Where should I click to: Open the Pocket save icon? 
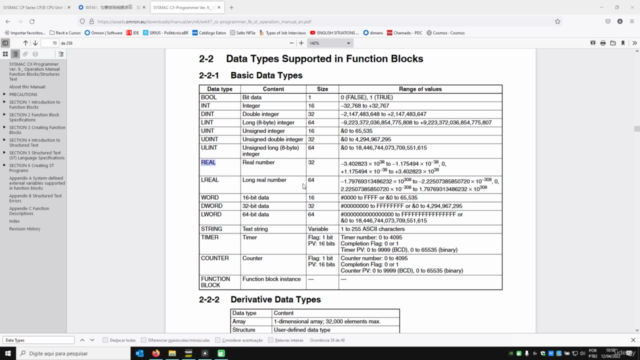coord(608,21)
